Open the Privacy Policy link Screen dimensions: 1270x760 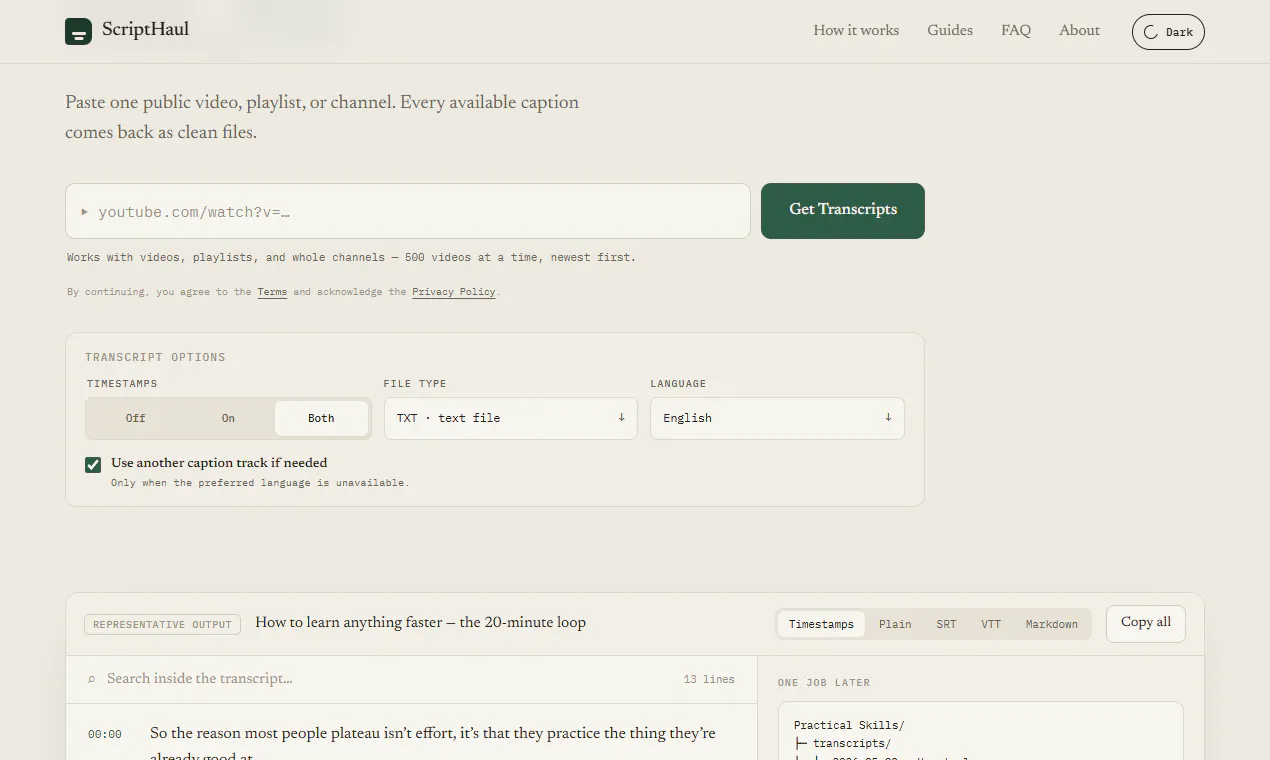(x=454, y=292)
